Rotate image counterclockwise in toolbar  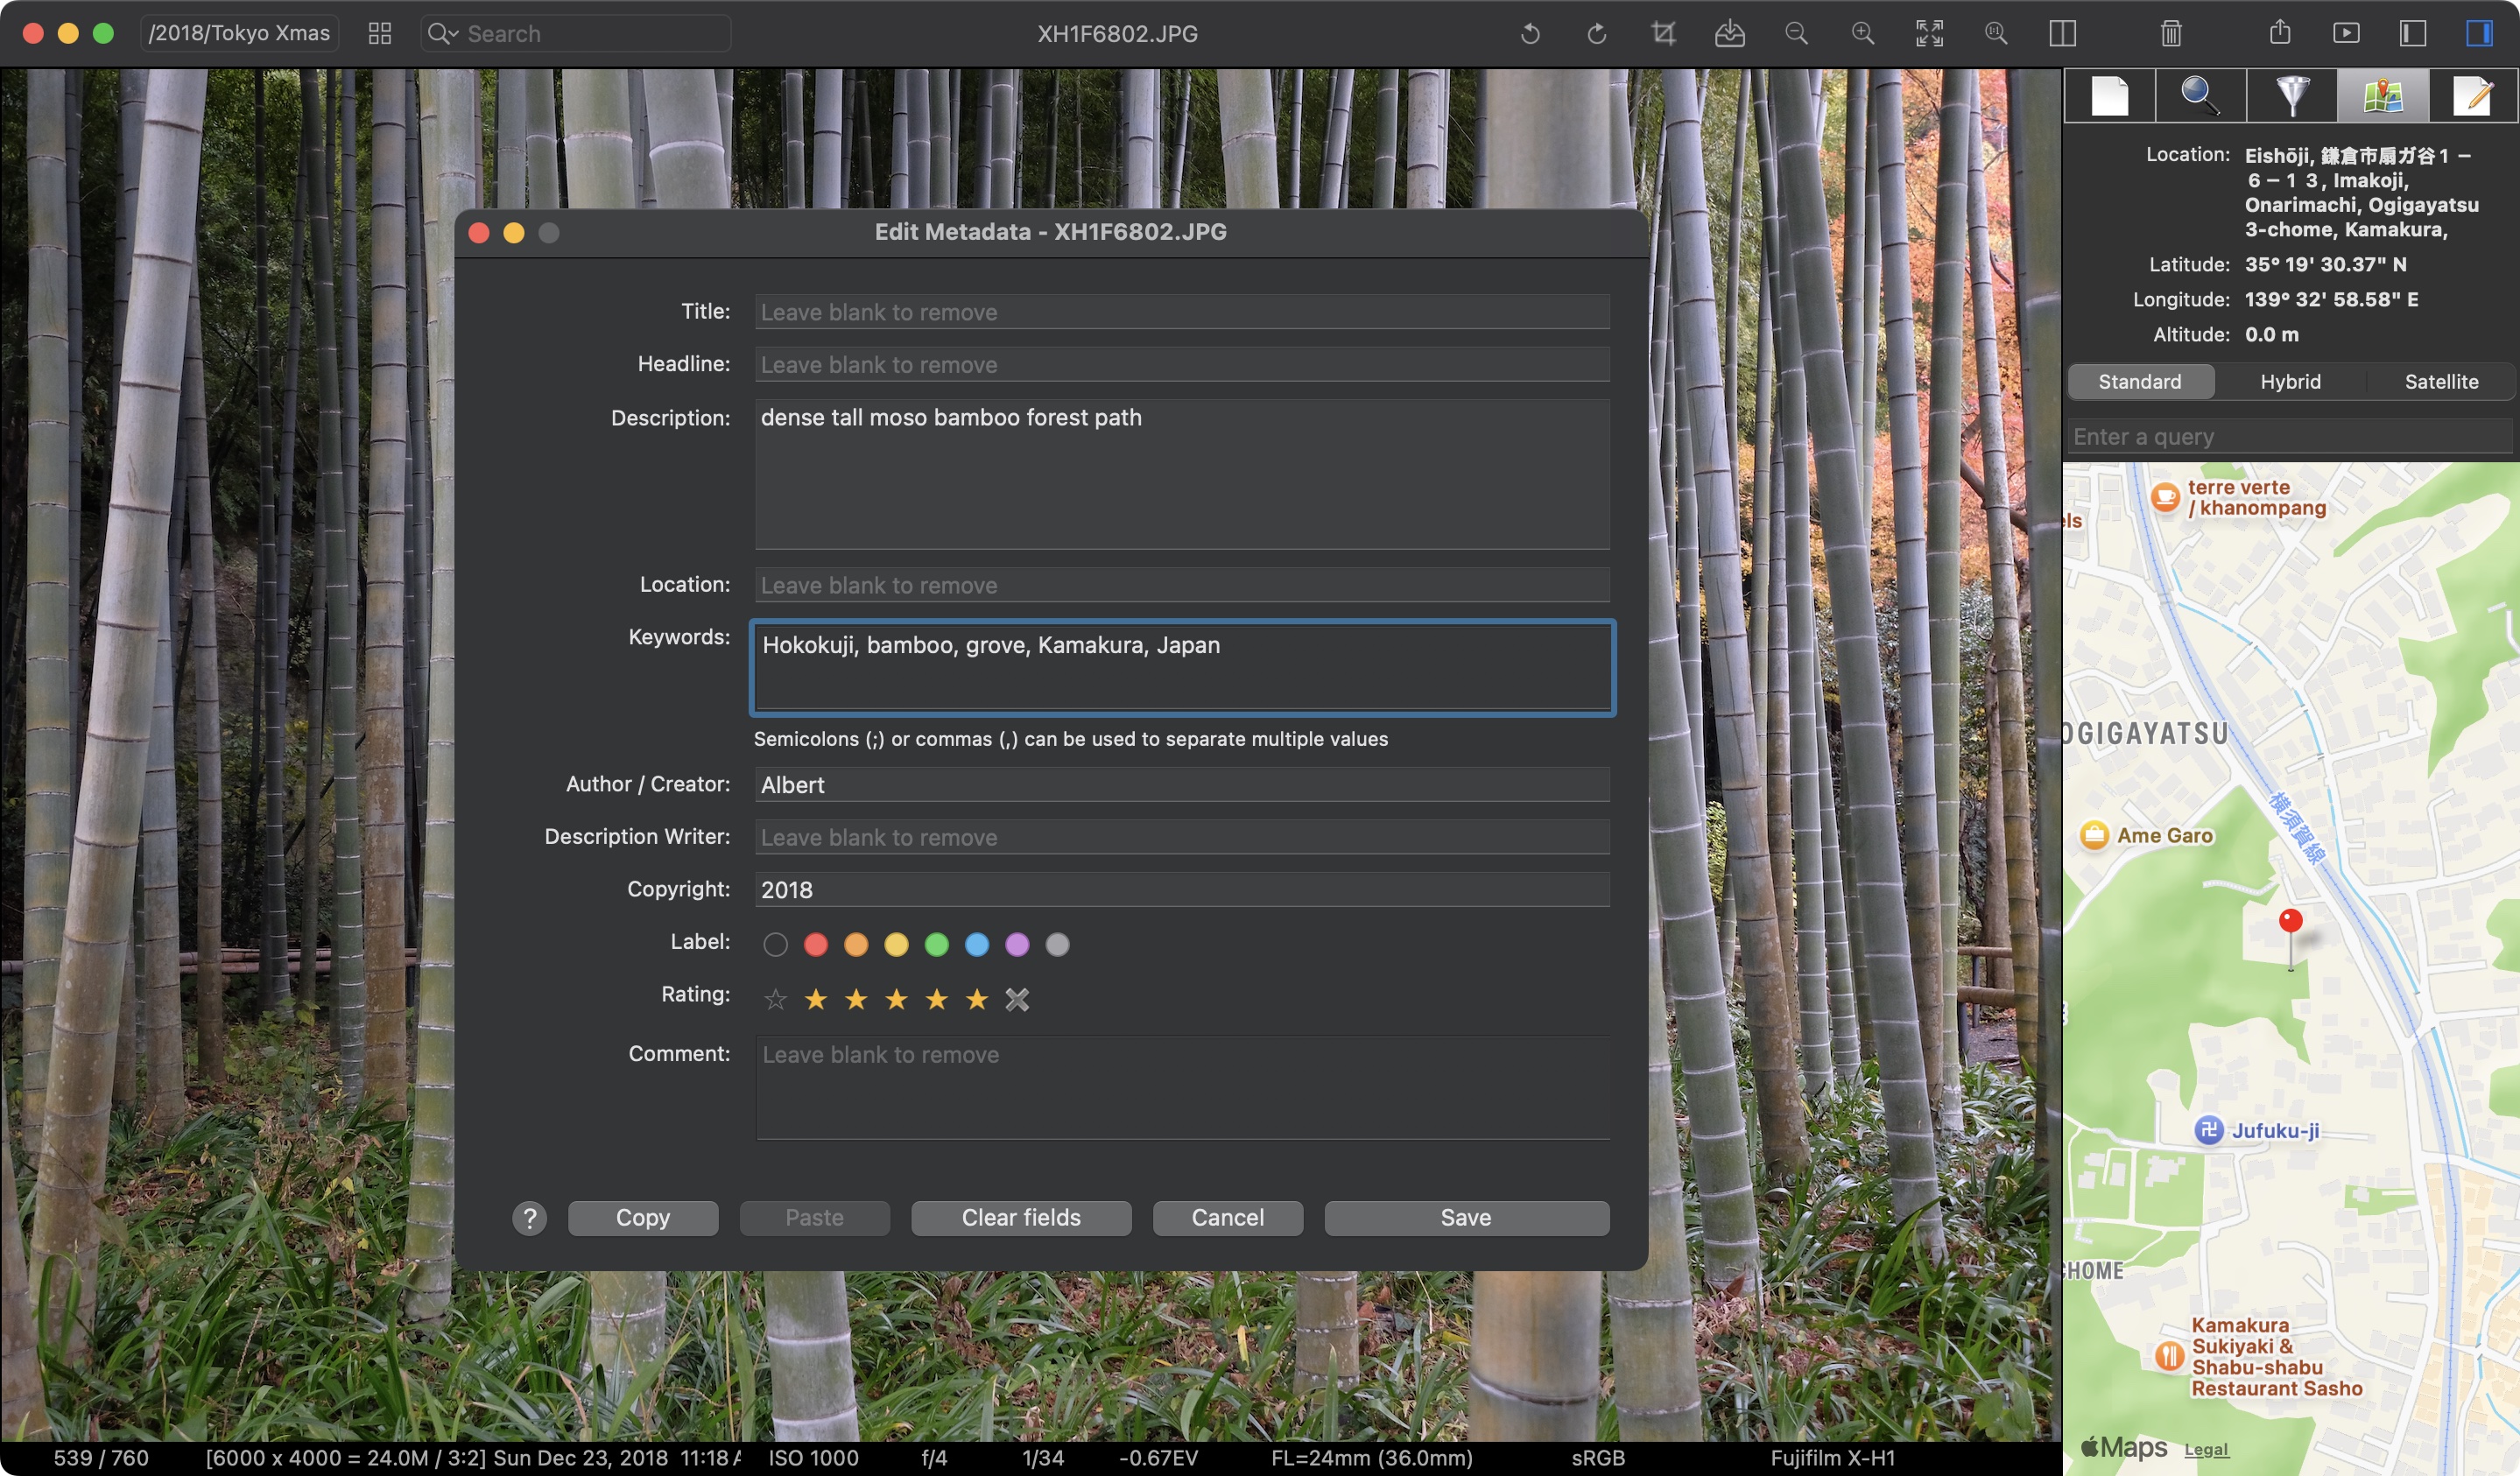1530,34
